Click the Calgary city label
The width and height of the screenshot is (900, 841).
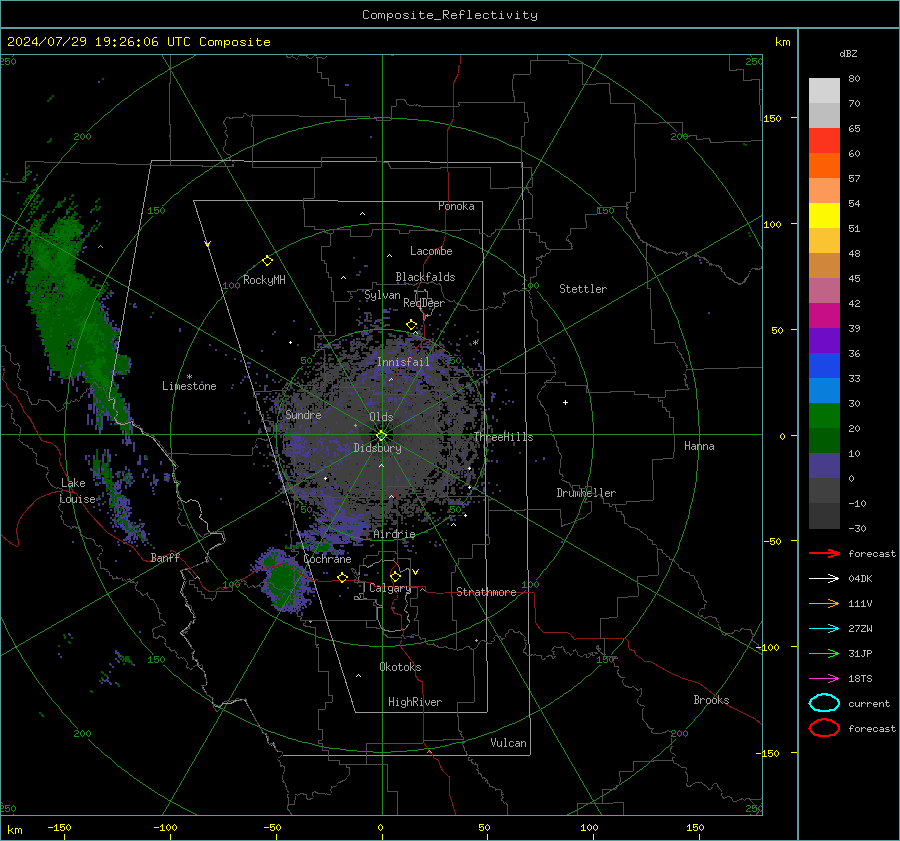tap(390, 588)
